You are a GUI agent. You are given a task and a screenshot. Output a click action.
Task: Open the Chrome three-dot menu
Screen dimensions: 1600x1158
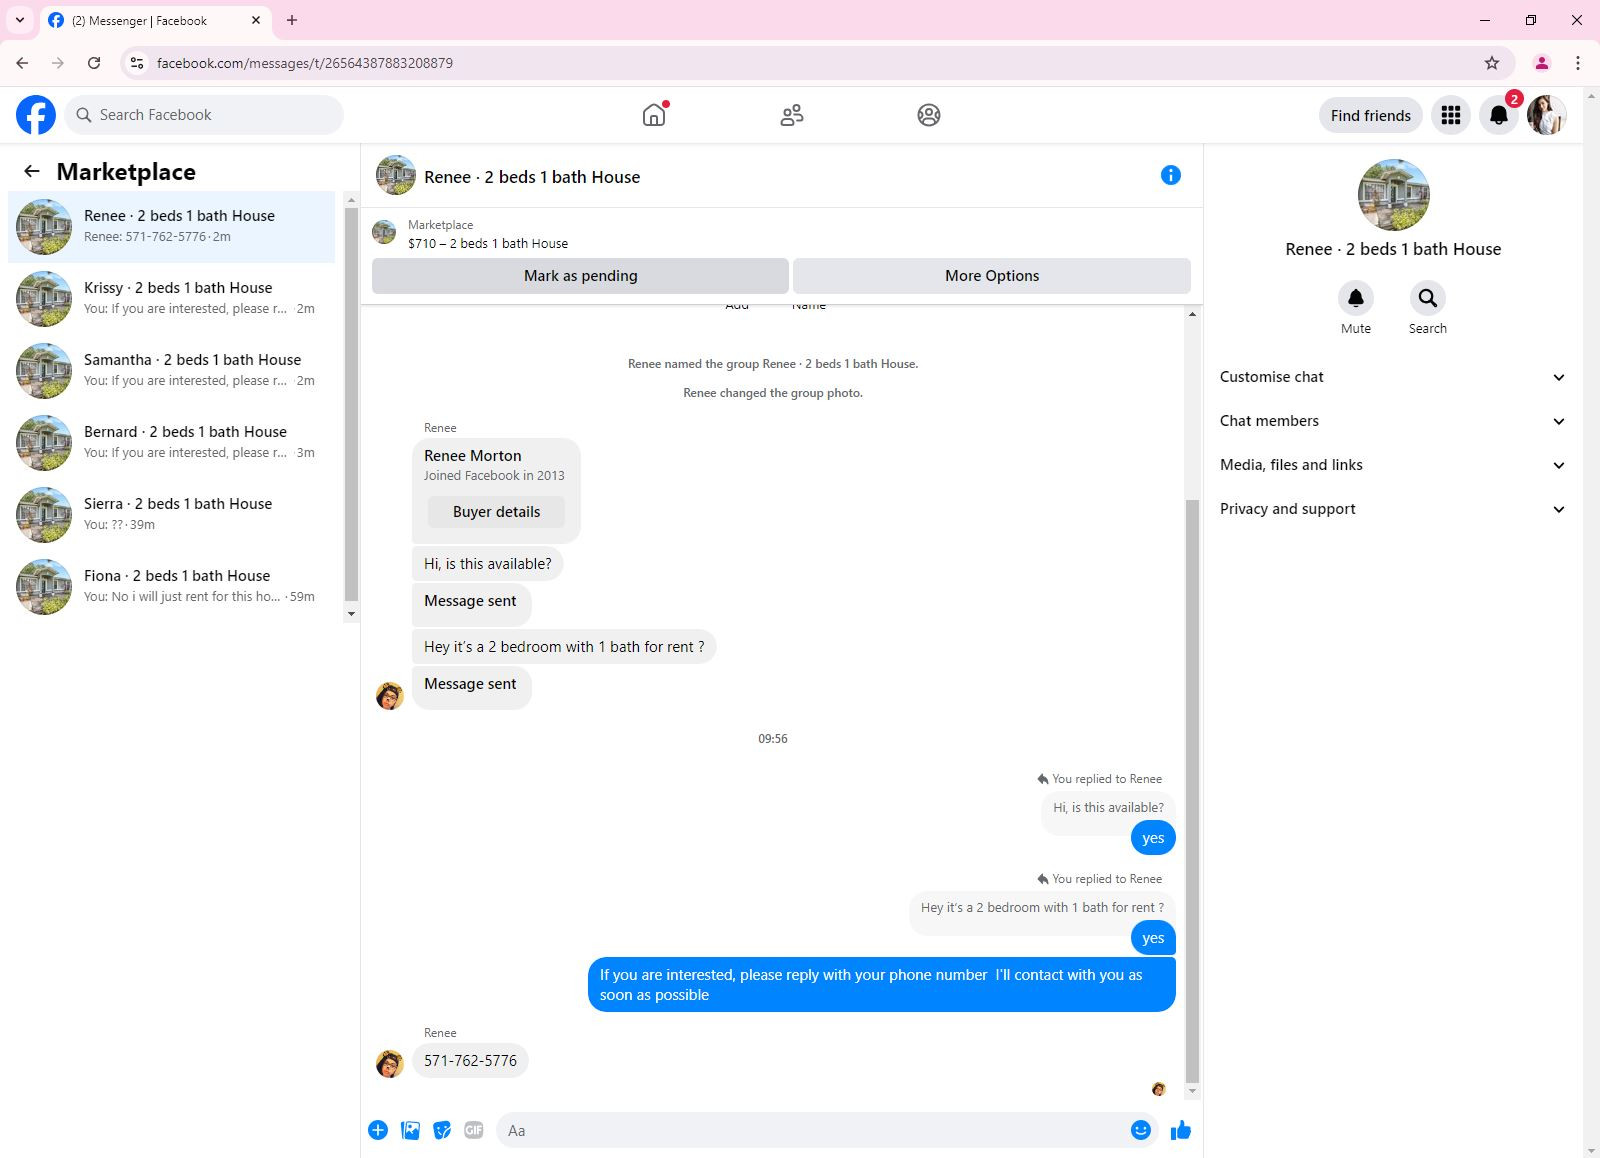[1578, 63]
